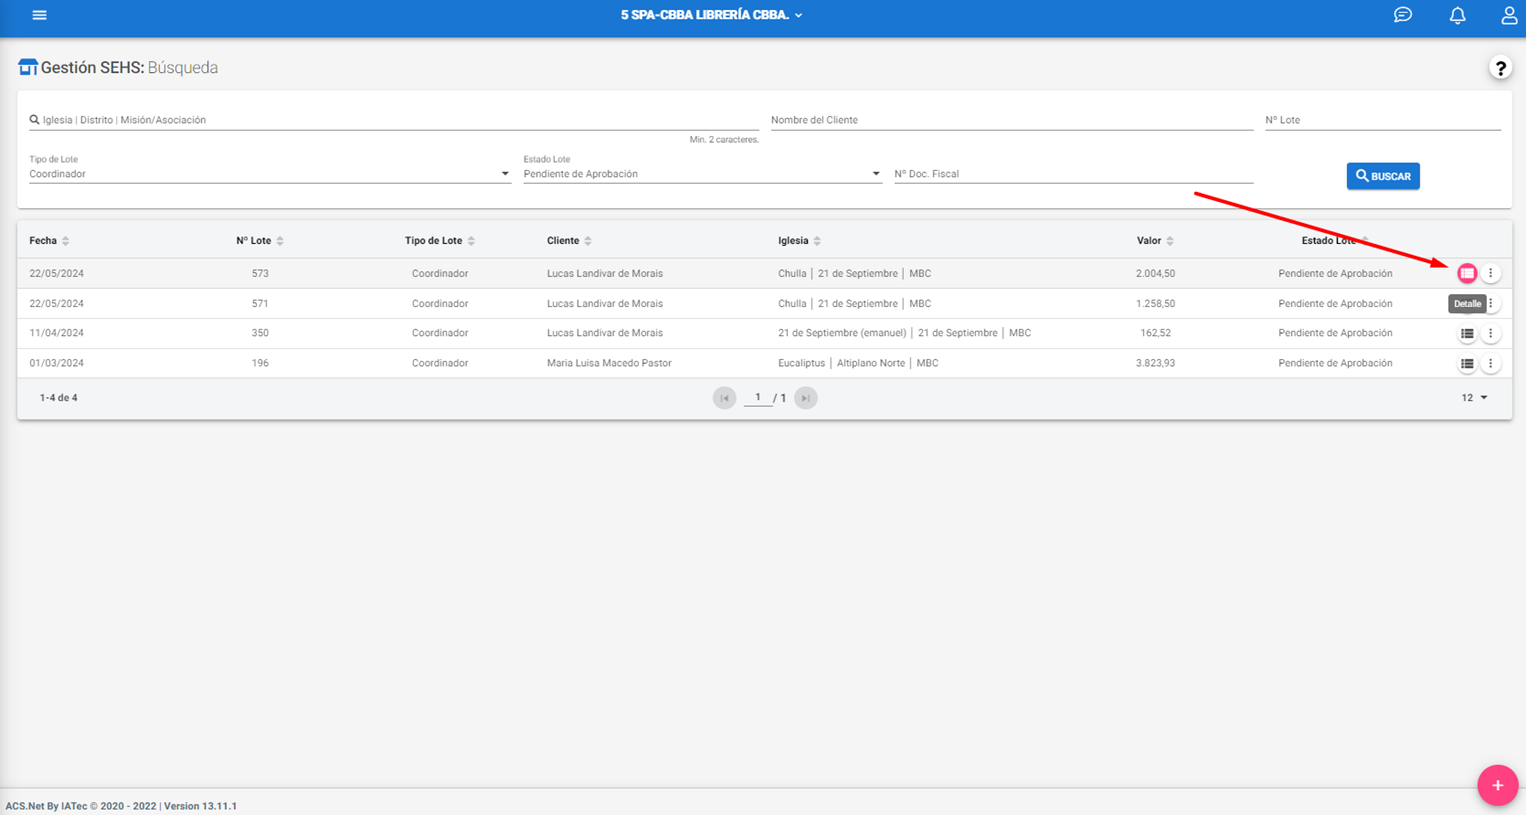Click the Gestión SEHS store icon
Viewport: 1526px width, 815px height.
(28, 67)
